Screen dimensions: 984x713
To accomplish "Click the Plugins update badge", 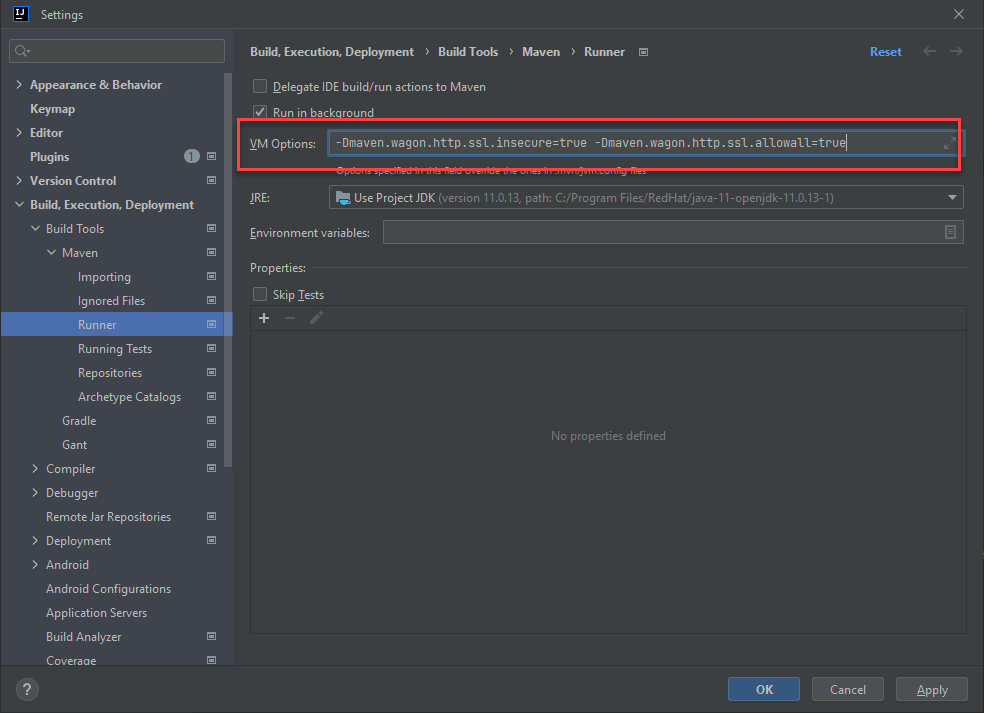I will click(x=191, y=156).
